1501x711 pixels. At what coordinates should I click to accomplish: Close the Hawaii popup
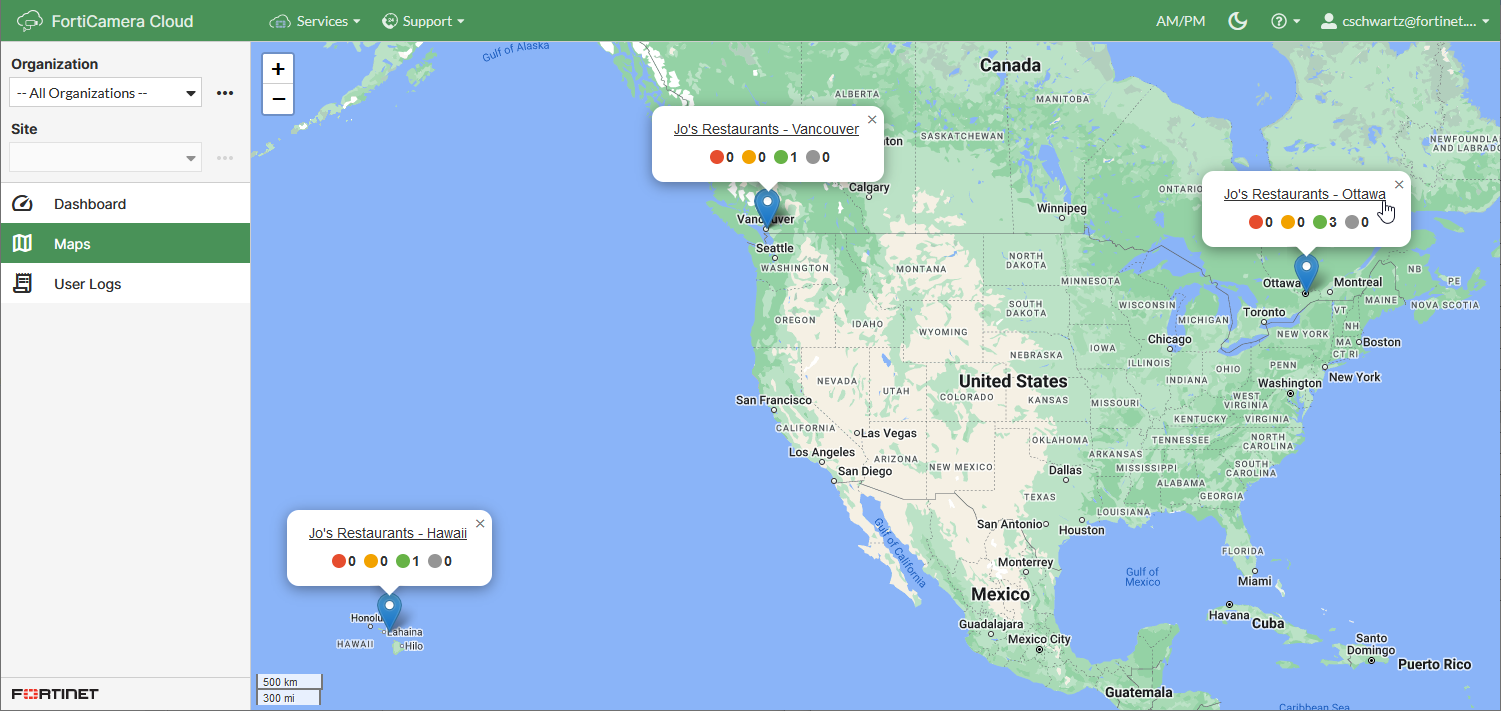pos(480,523)
